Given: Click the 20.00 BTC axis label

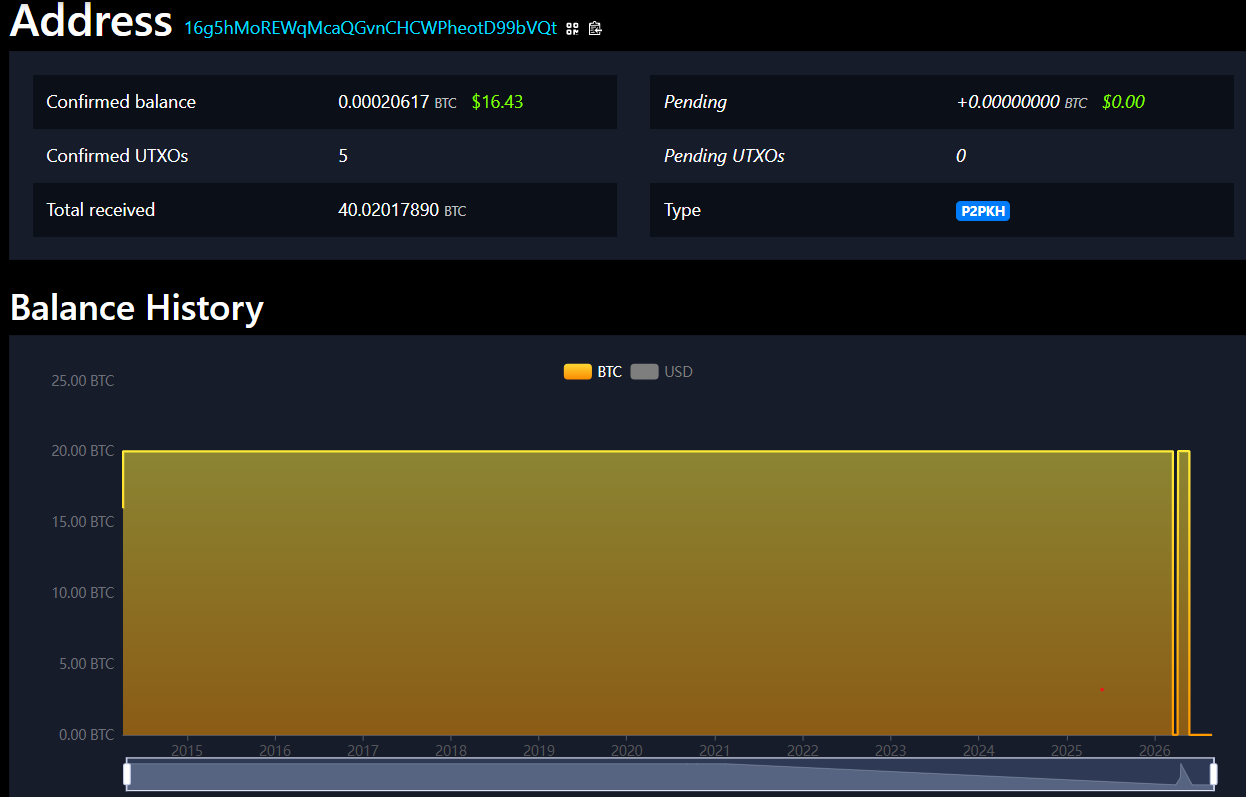Looking at the screenshot, I should pos(82,451).
